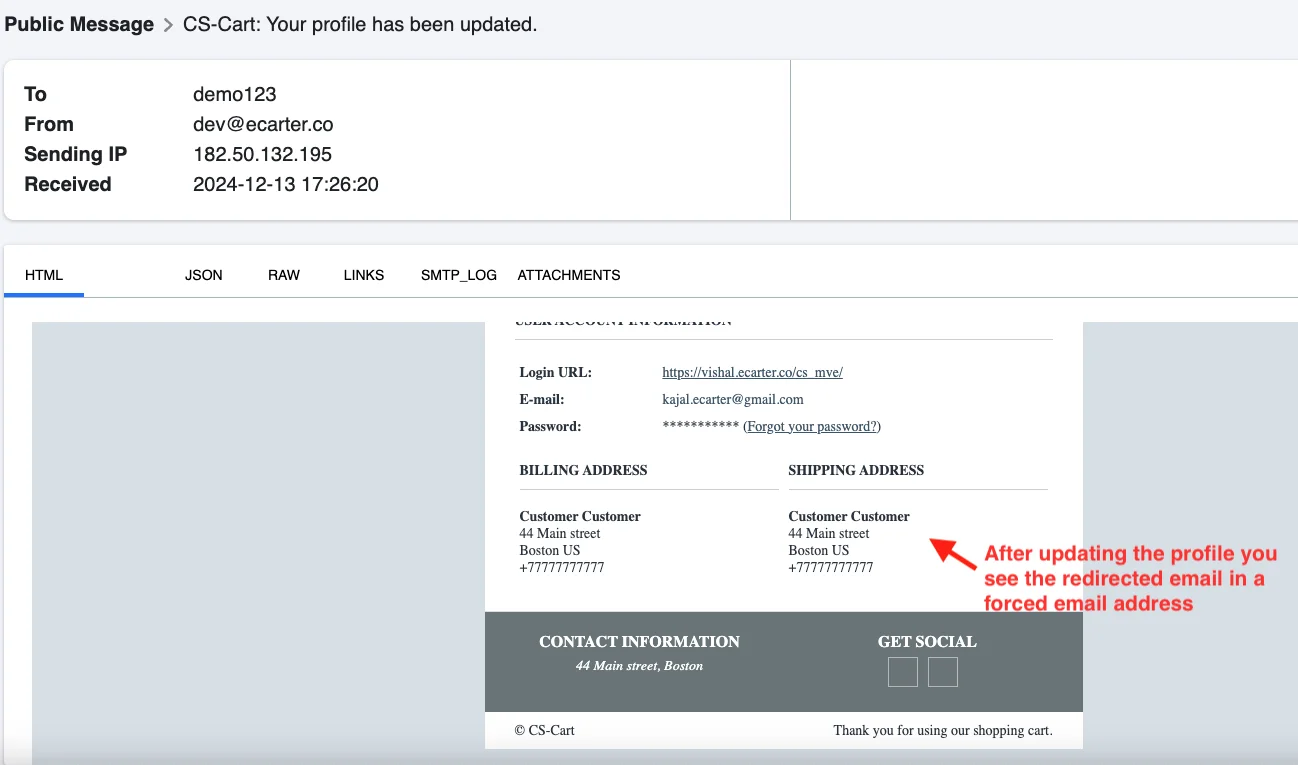This screenshot has width=1298, height=765.
Task: Select the RAW tab
Action: (284, 275)
